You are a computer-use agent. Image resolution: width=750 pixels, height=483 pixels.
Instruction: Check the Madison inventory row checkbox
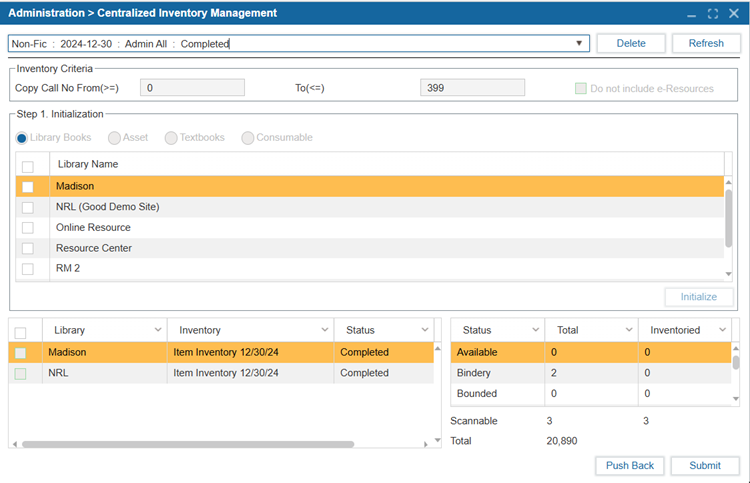[20, 353]
